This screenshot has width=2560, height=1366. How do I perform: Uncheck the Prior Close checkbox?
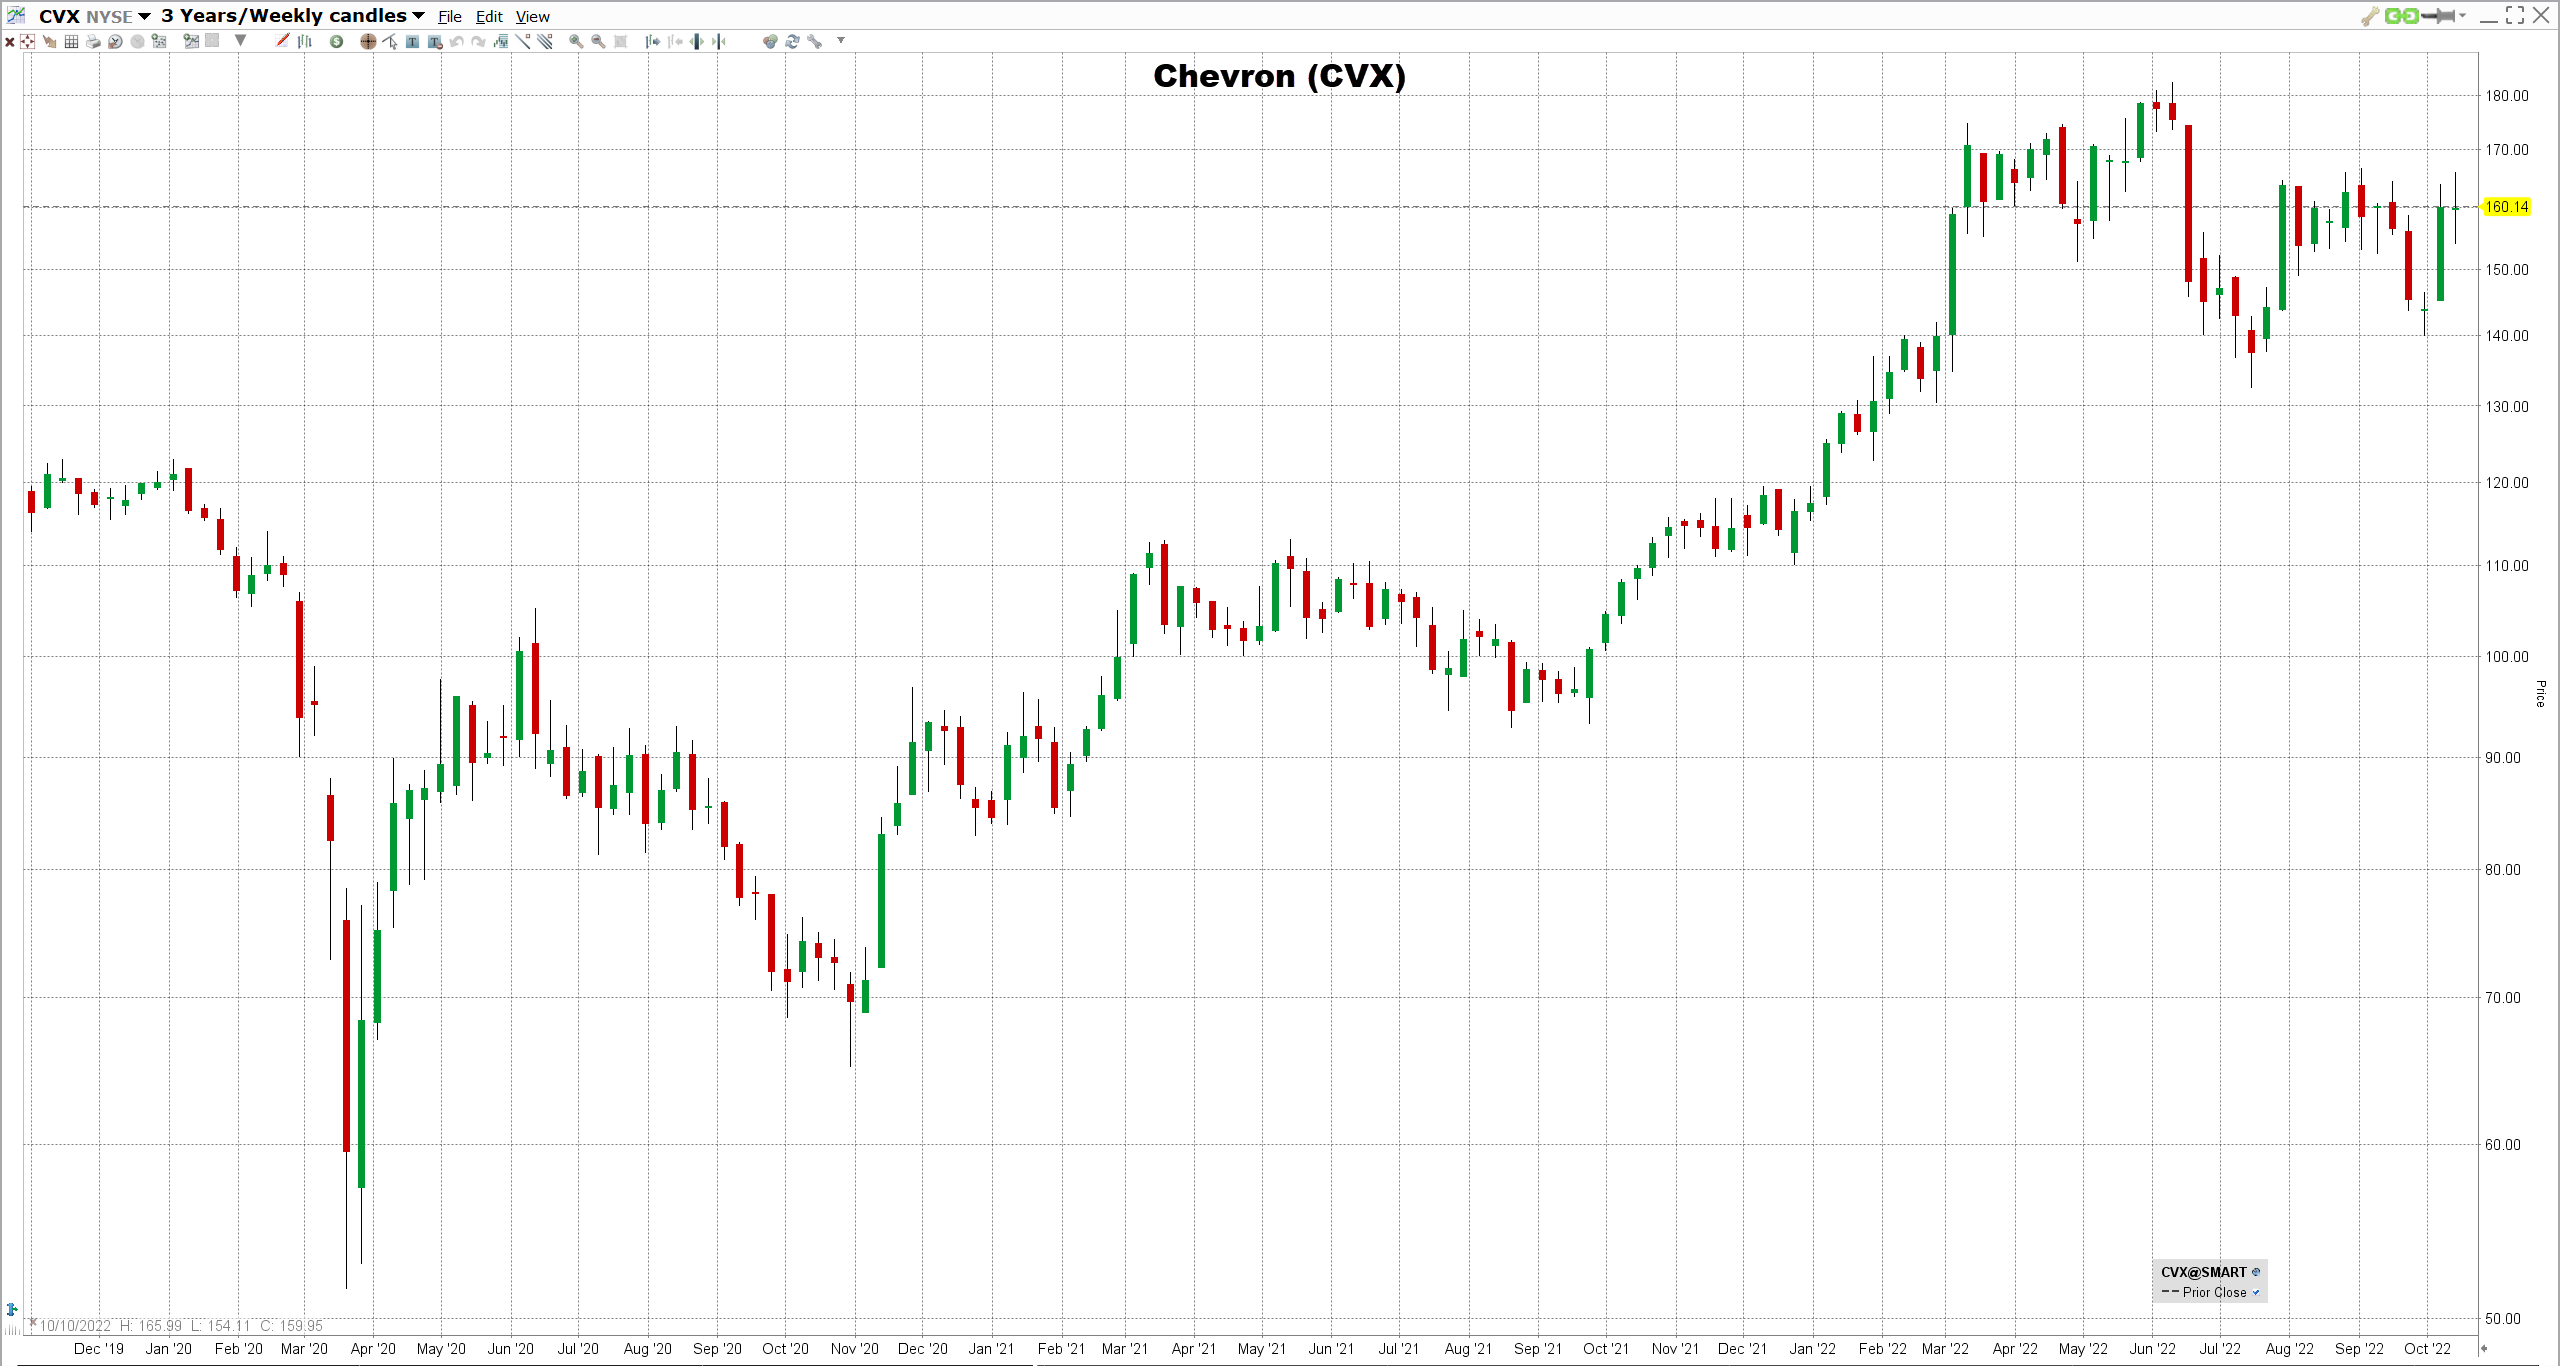click(2255, 1292)
